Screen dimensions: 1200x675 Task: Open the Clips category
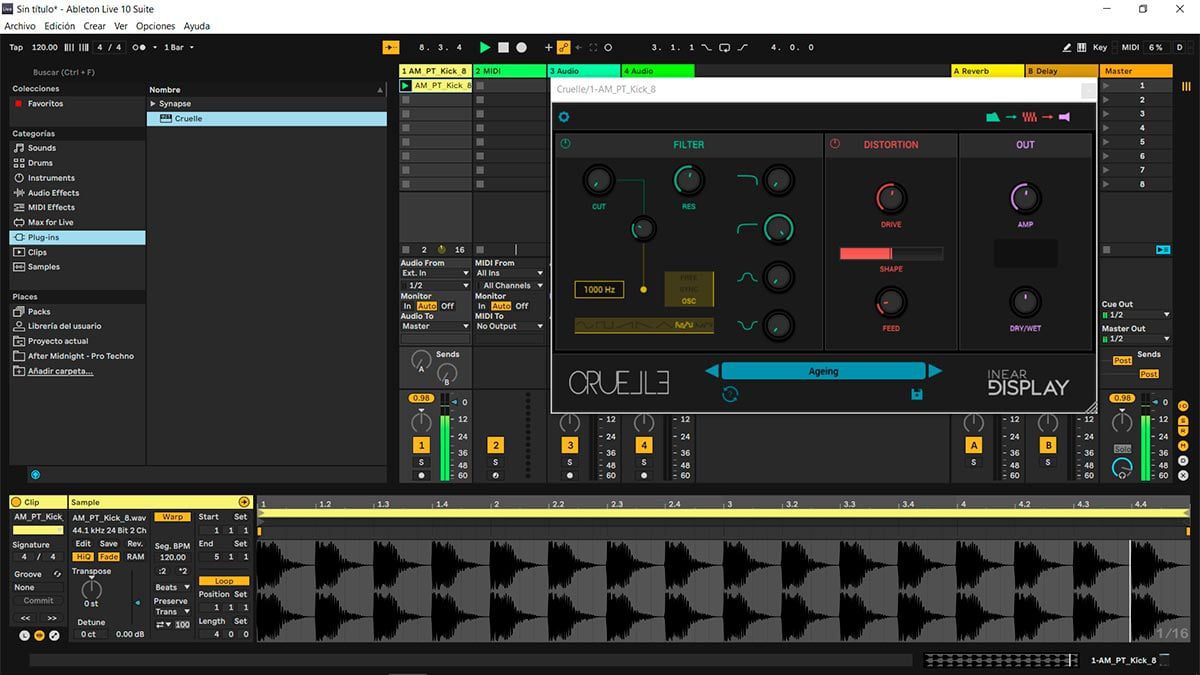pyautogui.click(x=37, y=252)
